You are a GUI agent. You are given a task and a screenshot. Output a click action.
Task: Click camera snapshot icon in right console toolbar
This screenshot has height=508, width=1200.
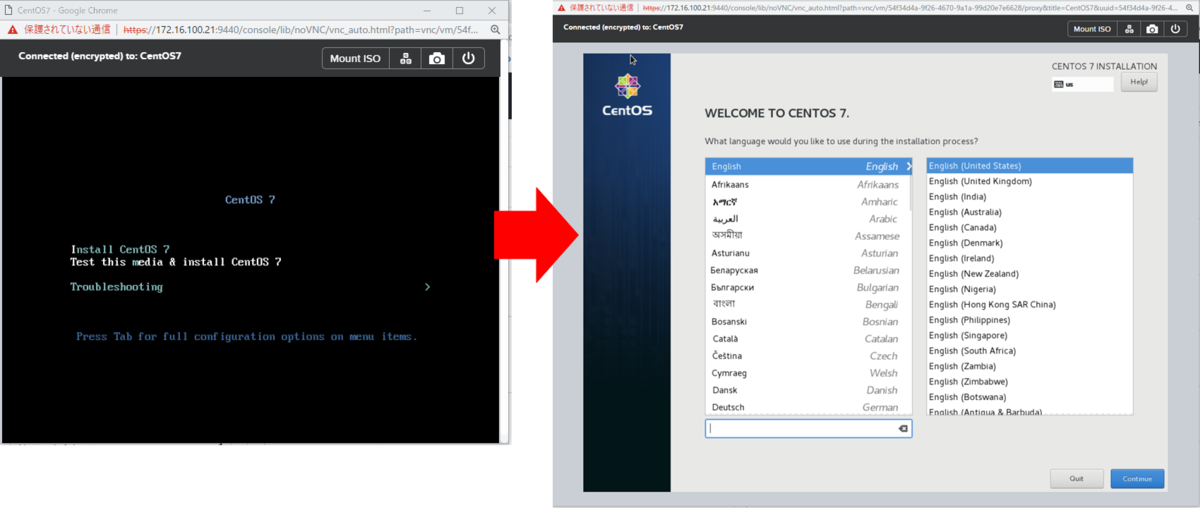point(1152,29)
